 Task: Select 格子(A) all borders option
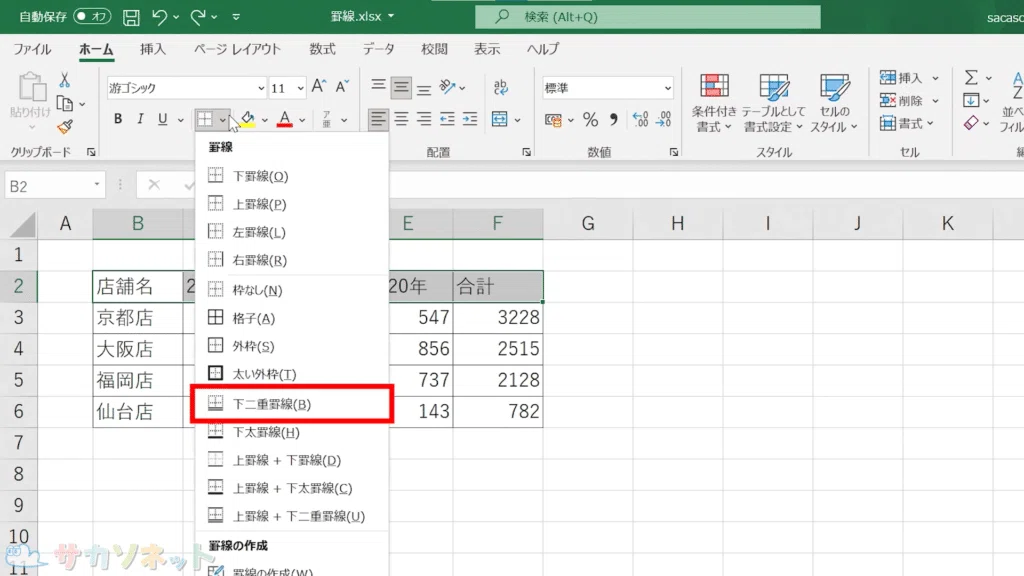coord(292,318)
